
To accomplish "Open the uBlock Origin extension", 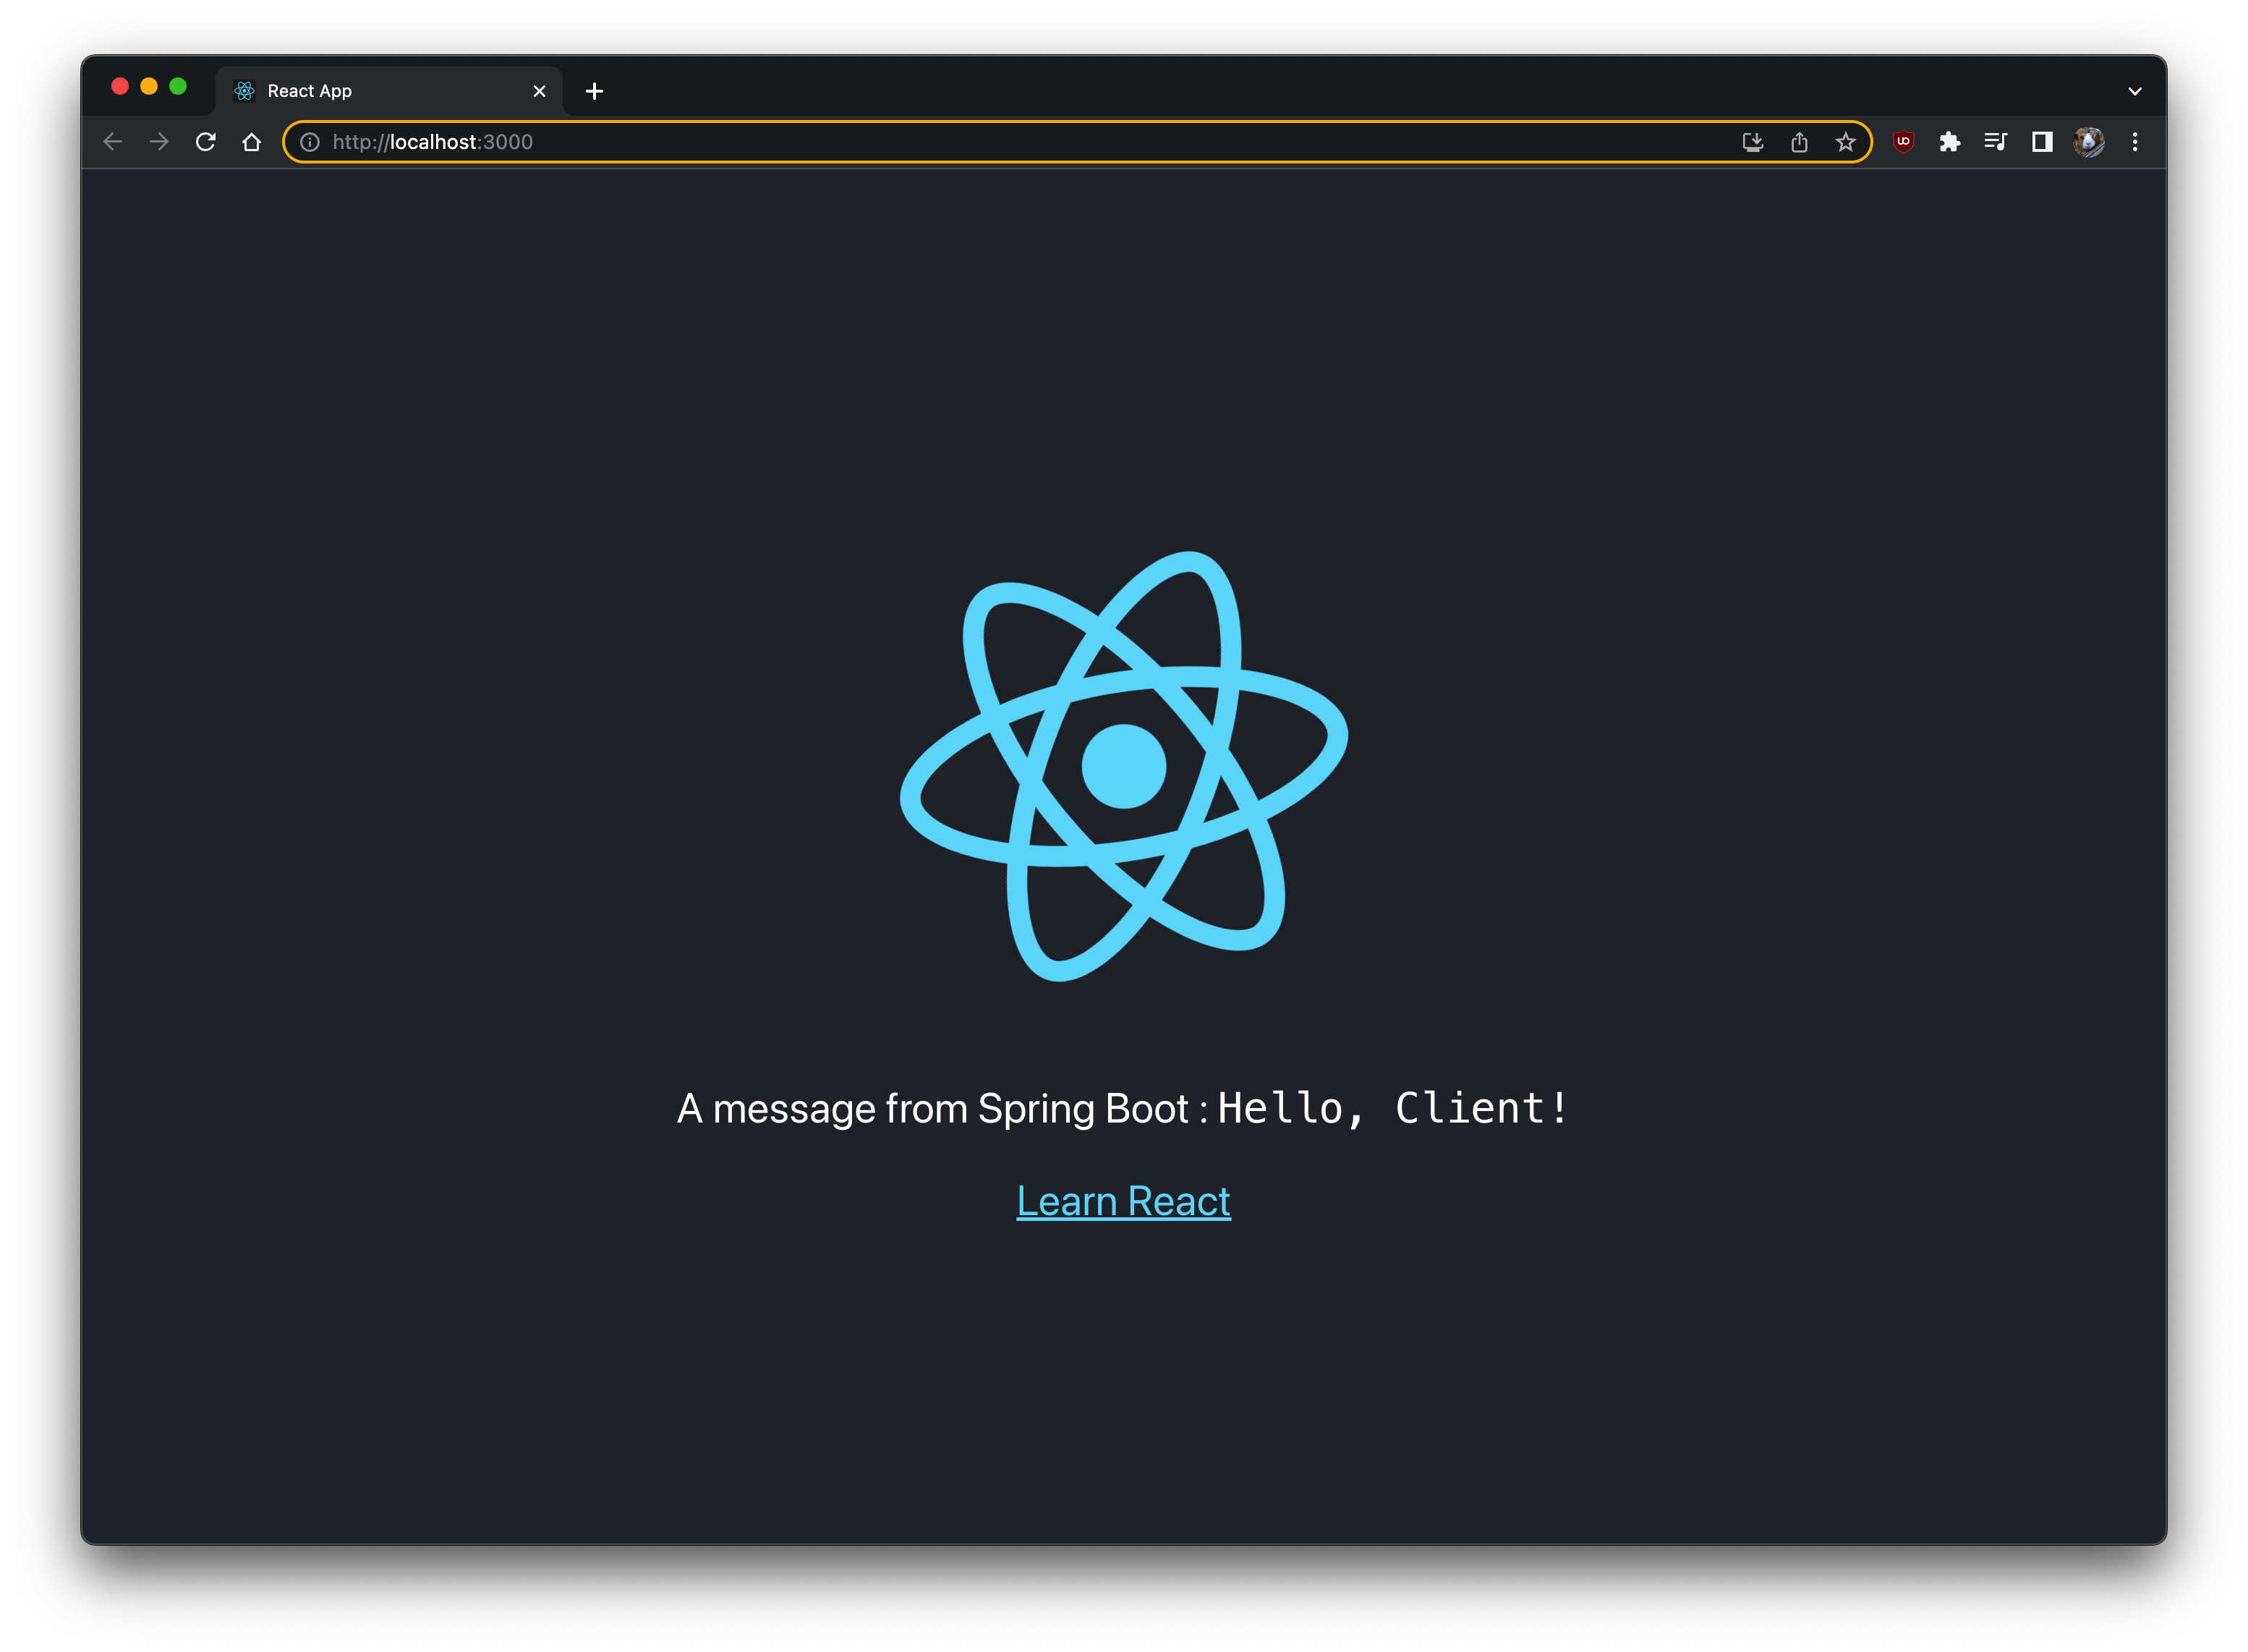I will (x=1903, y=142).
